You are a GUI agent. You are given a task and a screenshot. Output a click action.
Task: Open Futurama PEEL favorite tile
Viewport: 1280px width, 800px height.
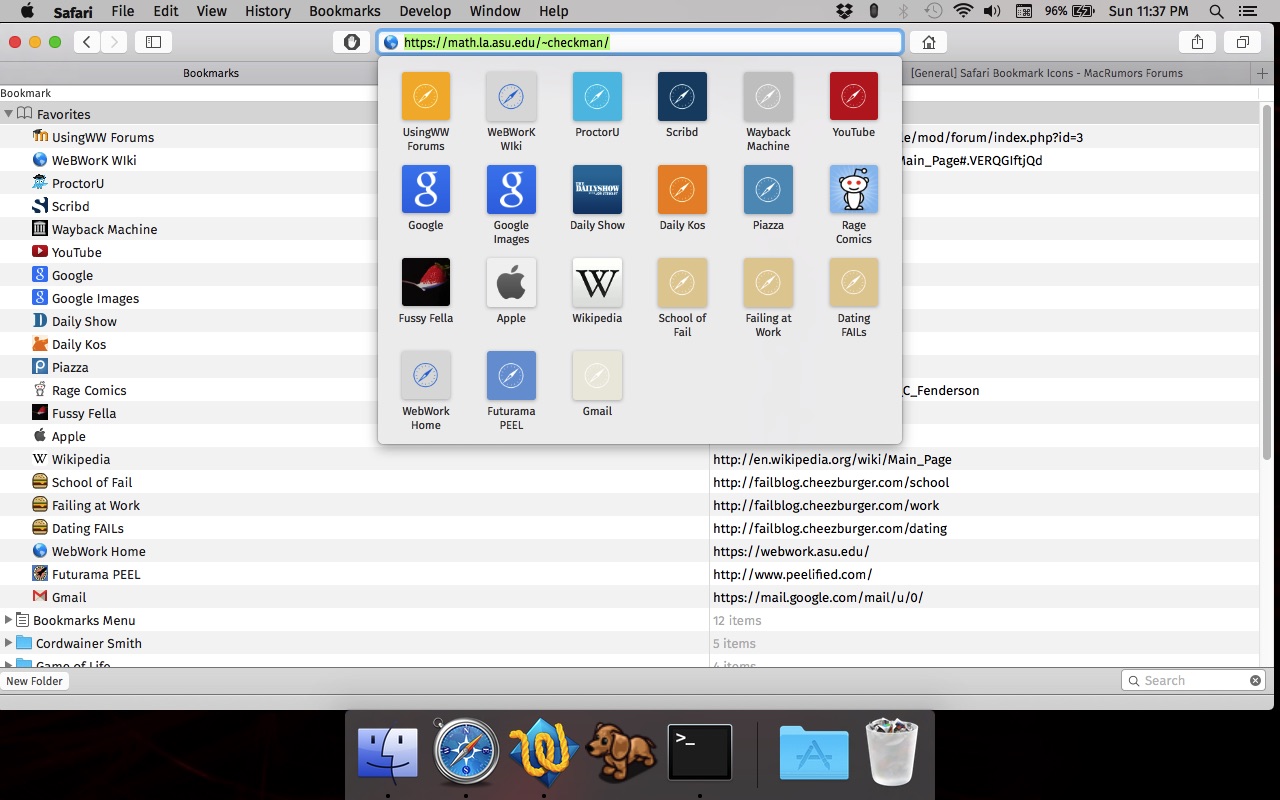click(x=511, y=376)
